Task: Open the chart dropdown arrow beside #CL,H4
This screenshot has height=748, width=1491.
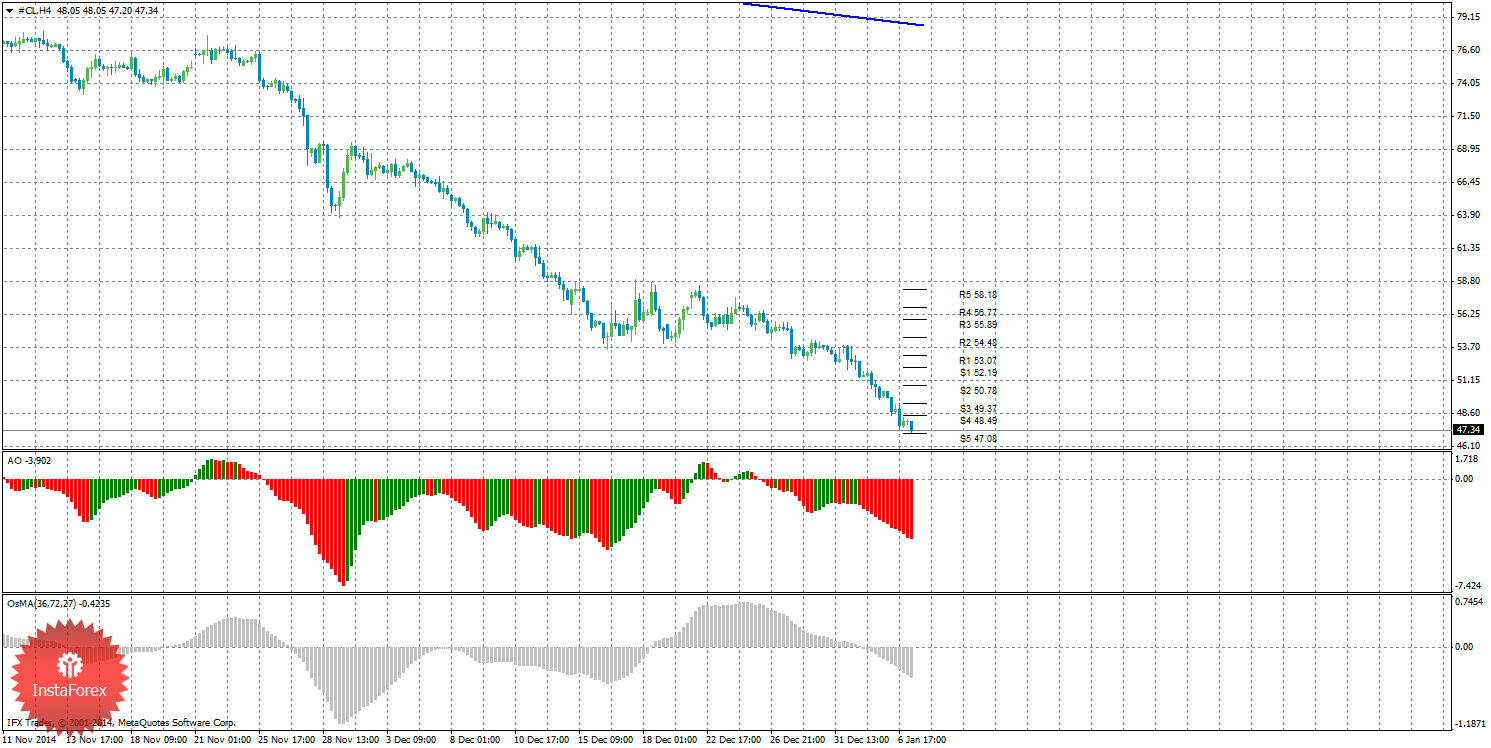Action: tap(9, 10)
